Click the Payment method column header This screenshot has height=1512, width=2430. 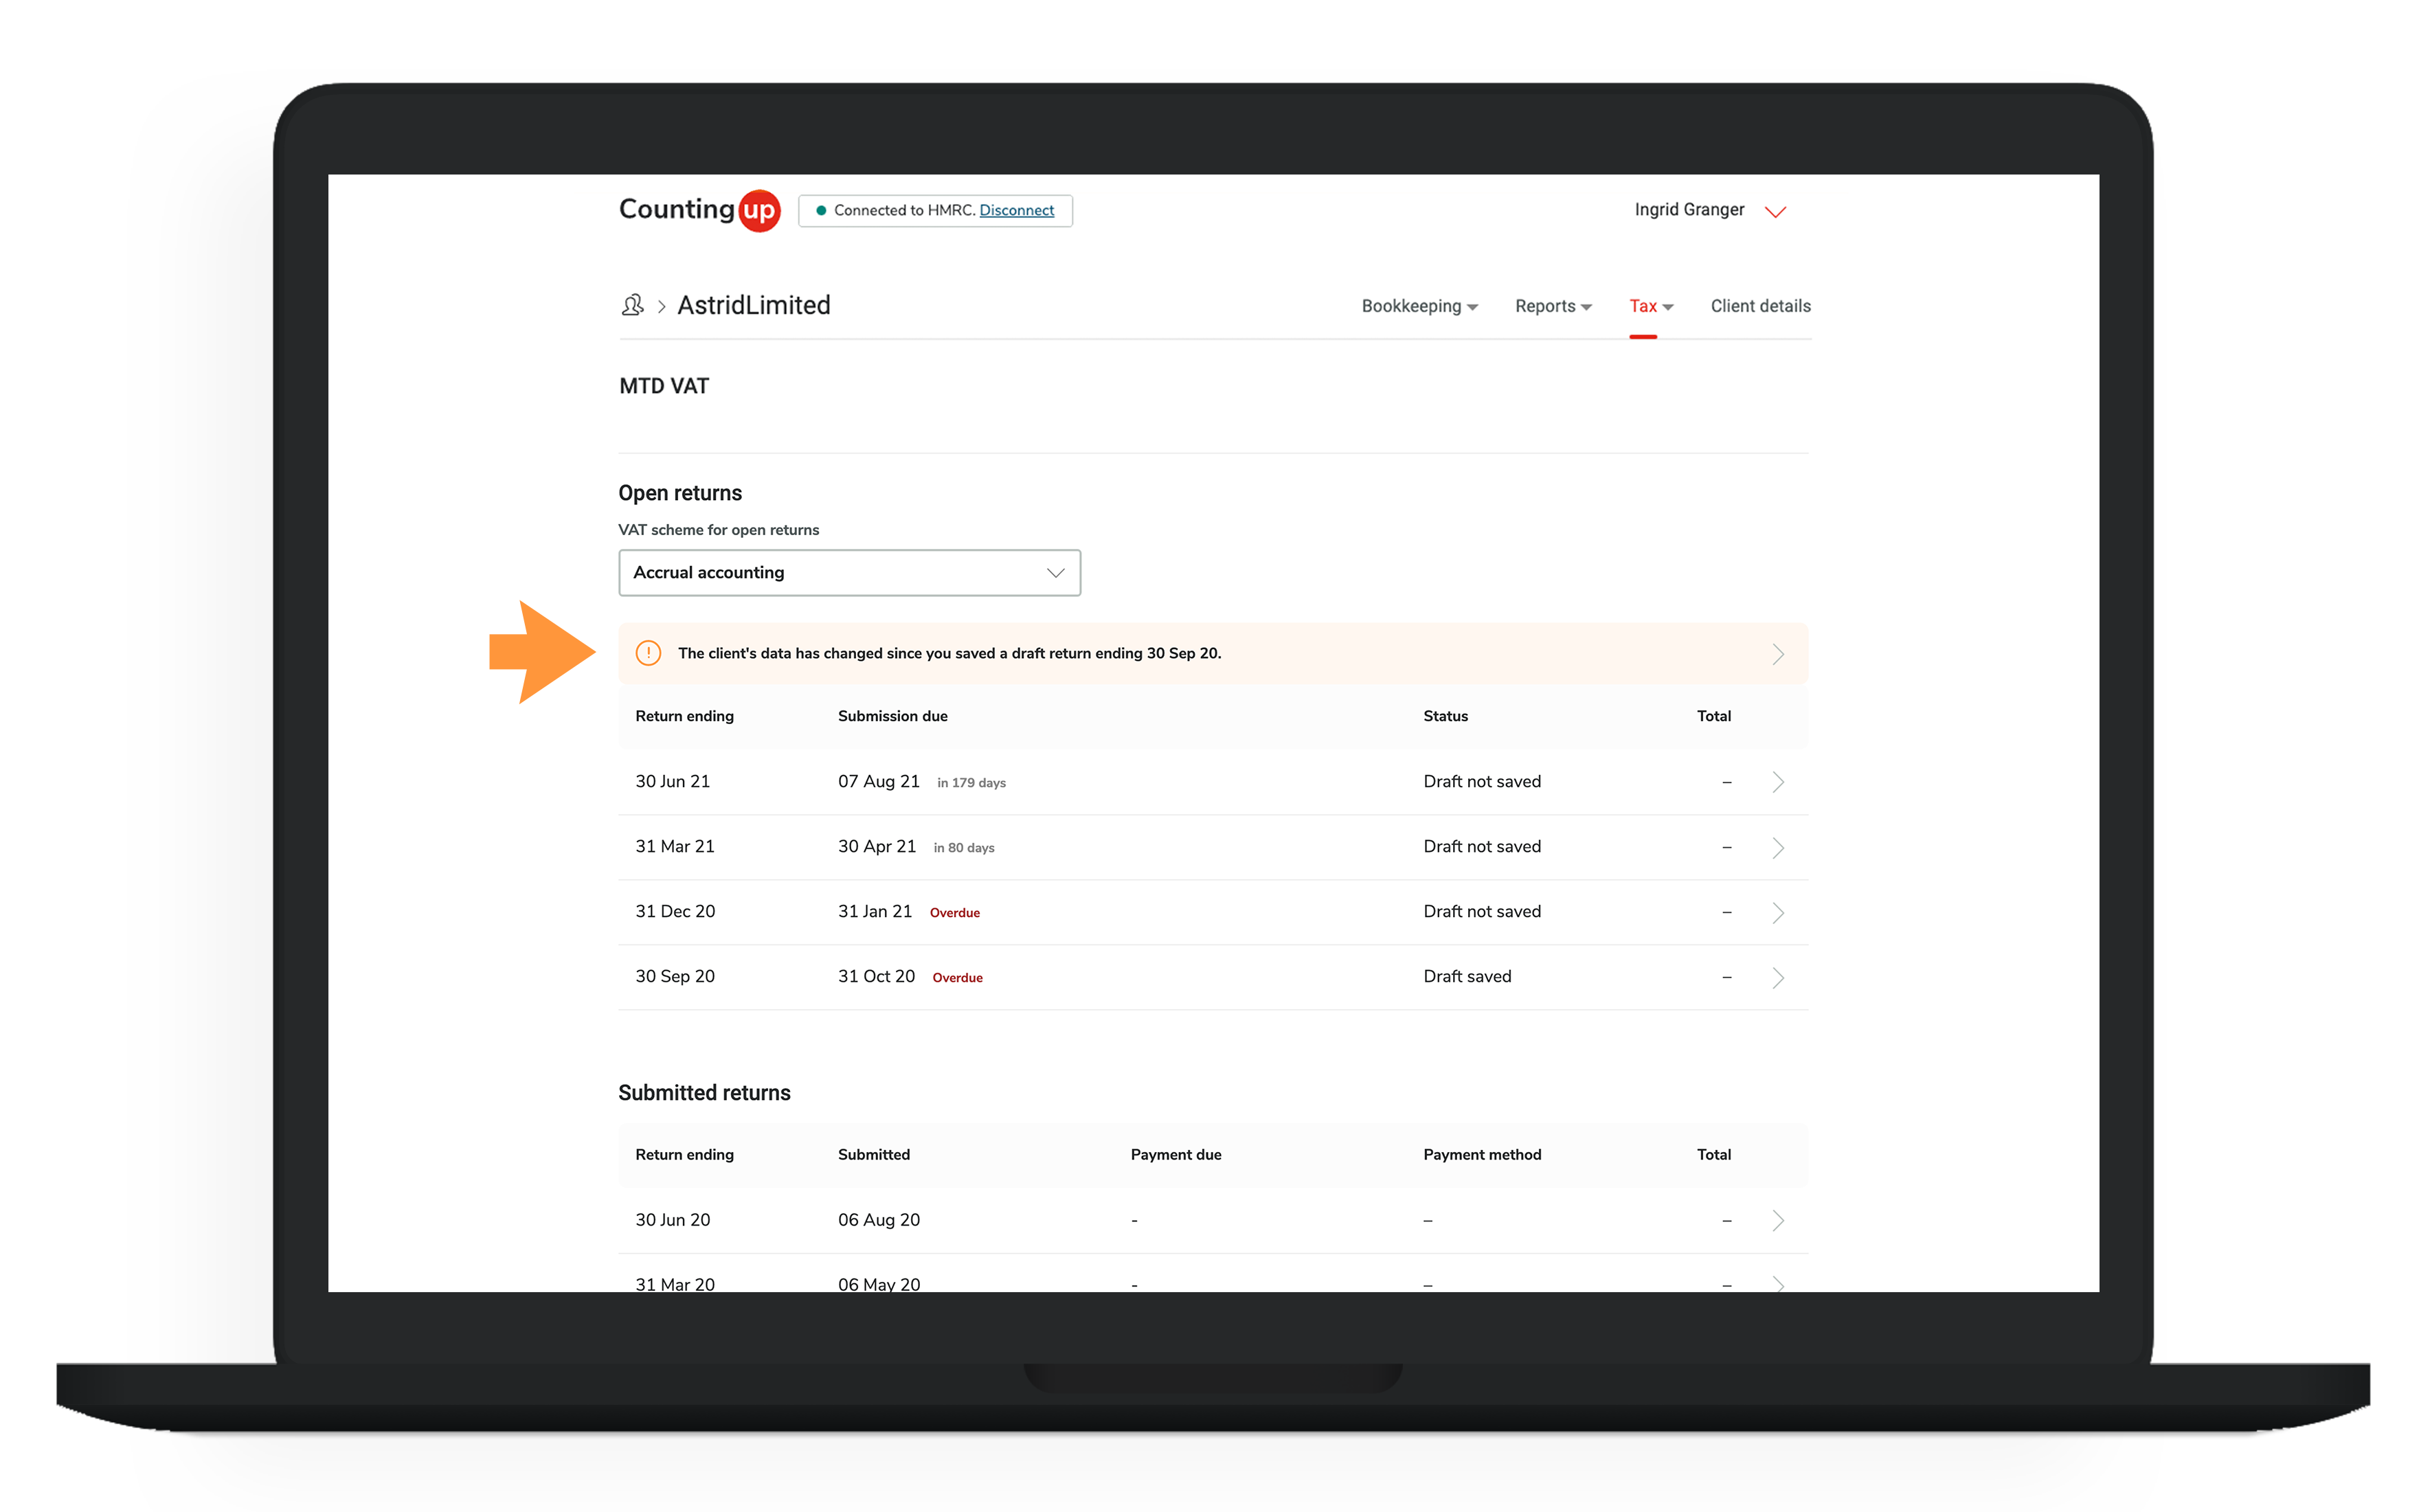1482,1154
